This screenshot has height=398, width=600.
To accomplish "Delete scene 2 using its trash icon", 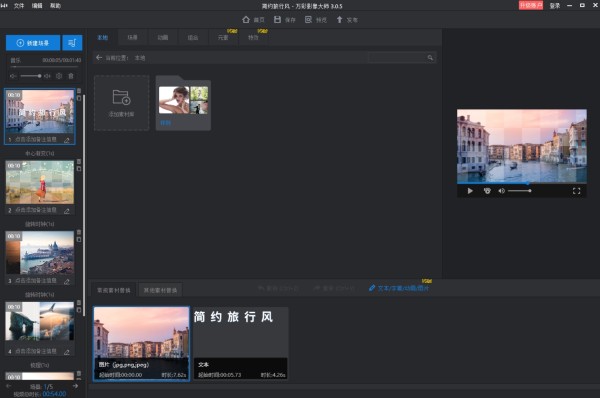I will (79, 162).
